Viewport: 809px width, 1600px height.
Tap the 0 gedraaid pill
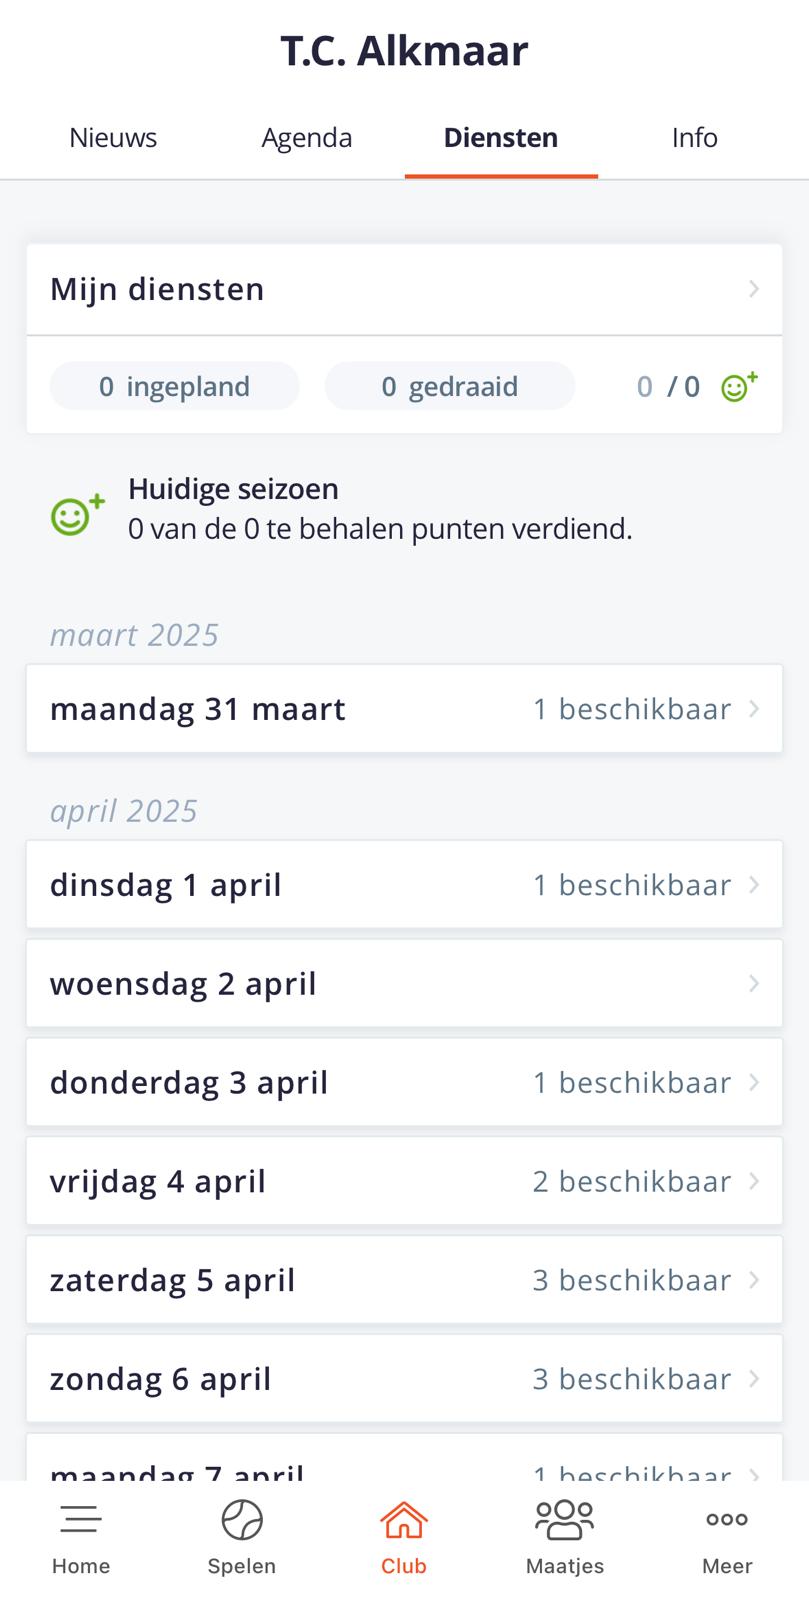[450, 386]
